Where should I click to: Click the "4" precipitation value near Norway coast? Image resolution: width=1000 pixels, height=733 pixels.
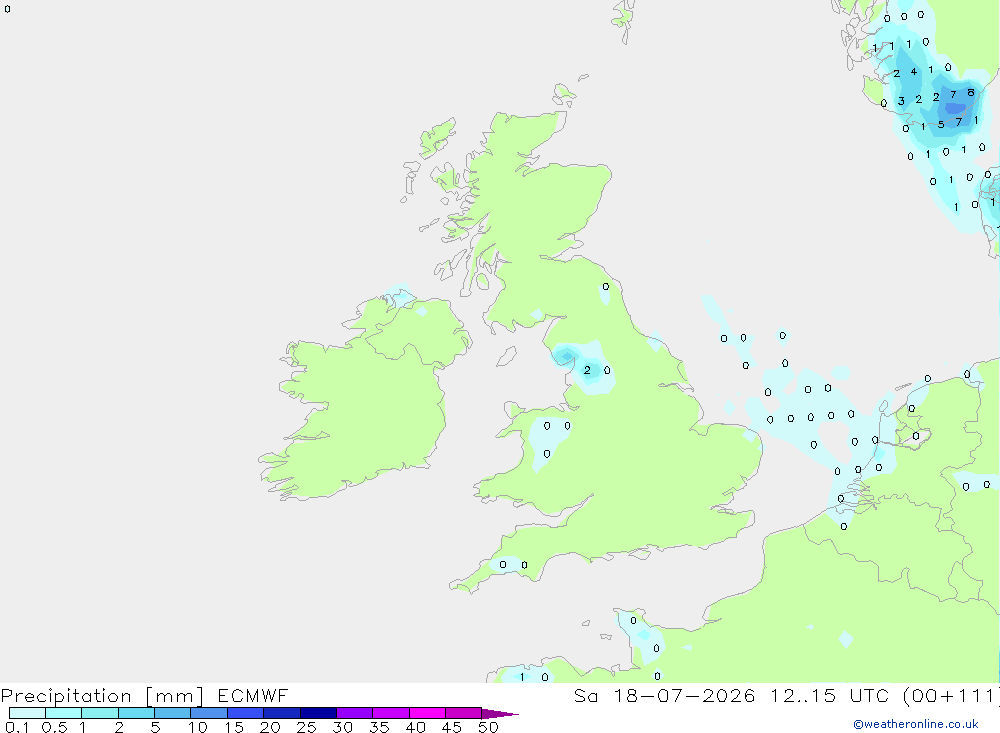click(914, 71)
